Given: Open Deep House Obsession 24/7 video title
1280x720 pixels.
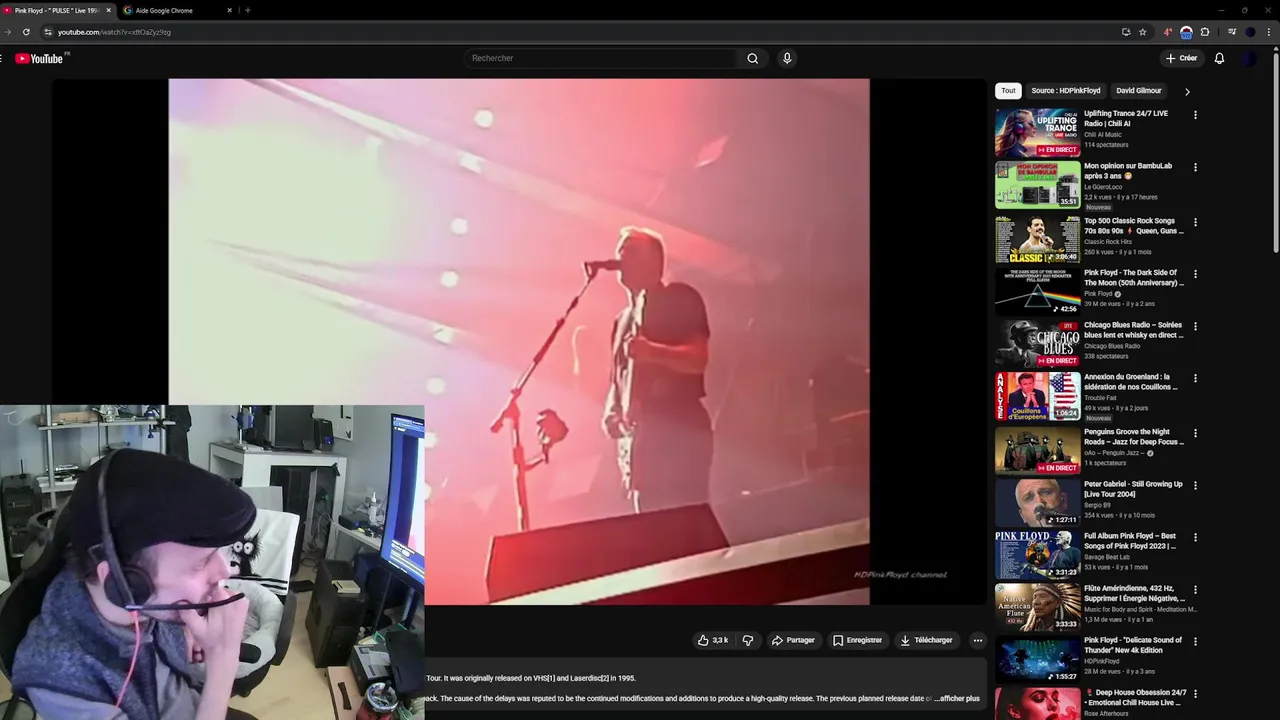Looking at the screenshot, I should tap(1136, 697).
